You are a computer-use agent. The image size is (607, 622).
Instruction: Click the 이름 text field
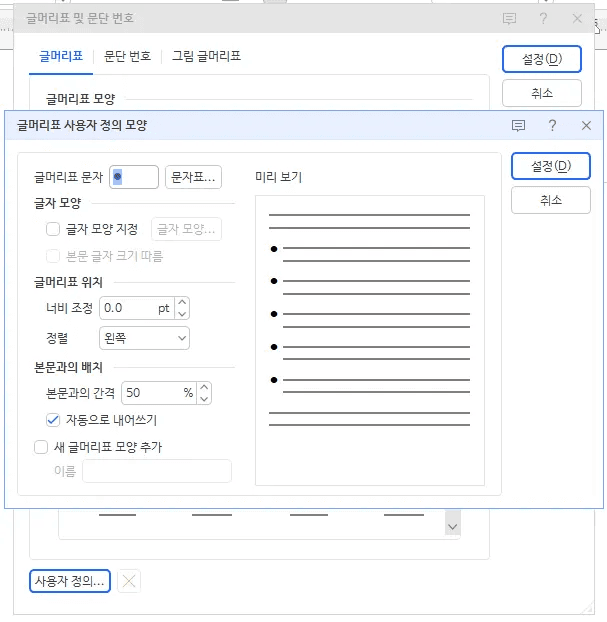point(157,471)
